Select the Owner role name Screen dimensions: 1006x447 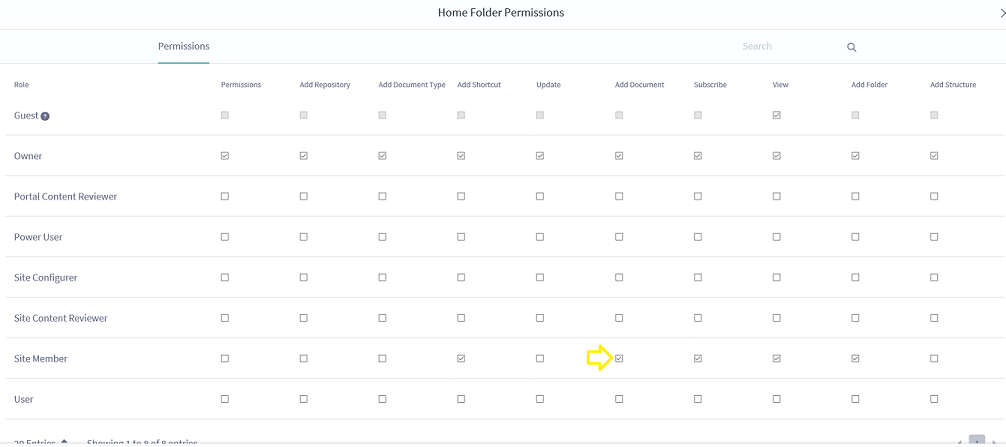click(28, 156)
